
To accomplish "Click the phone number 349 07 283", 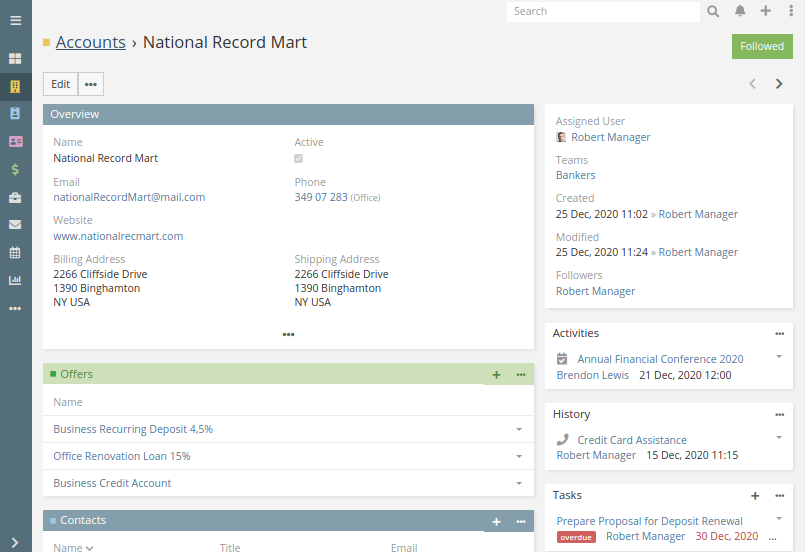I will click(321, 197).
